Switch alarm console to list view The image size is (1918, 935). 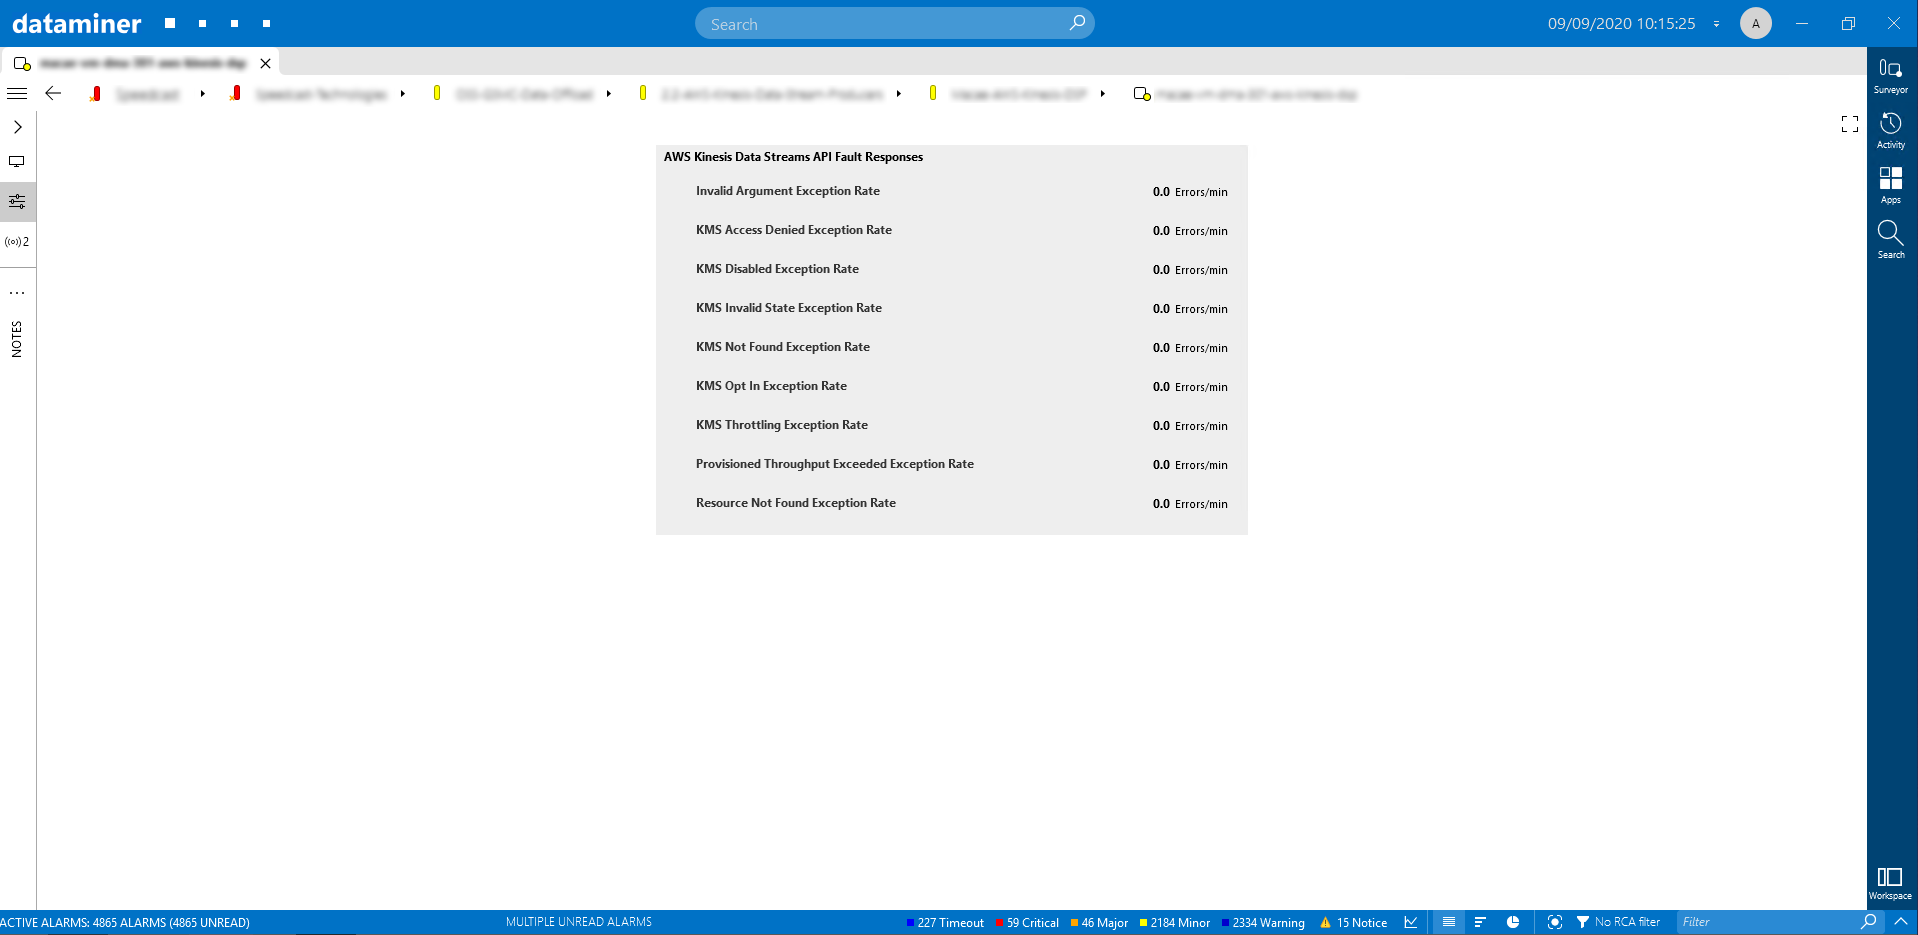[x=1448, y=922]
